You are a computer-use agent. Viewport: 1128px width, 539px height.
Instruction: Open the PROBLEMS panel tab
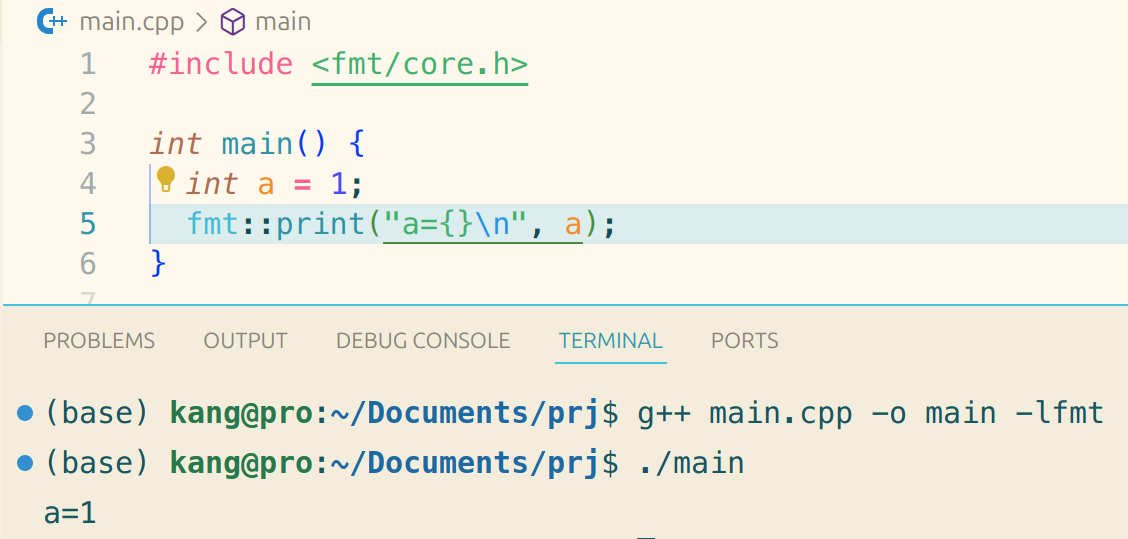pos(99,340)
